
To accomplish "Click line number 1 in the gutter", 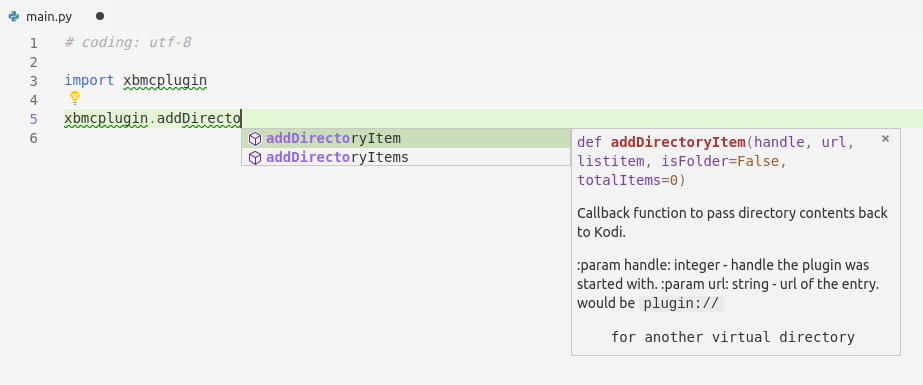I will (x=33, y=43).
